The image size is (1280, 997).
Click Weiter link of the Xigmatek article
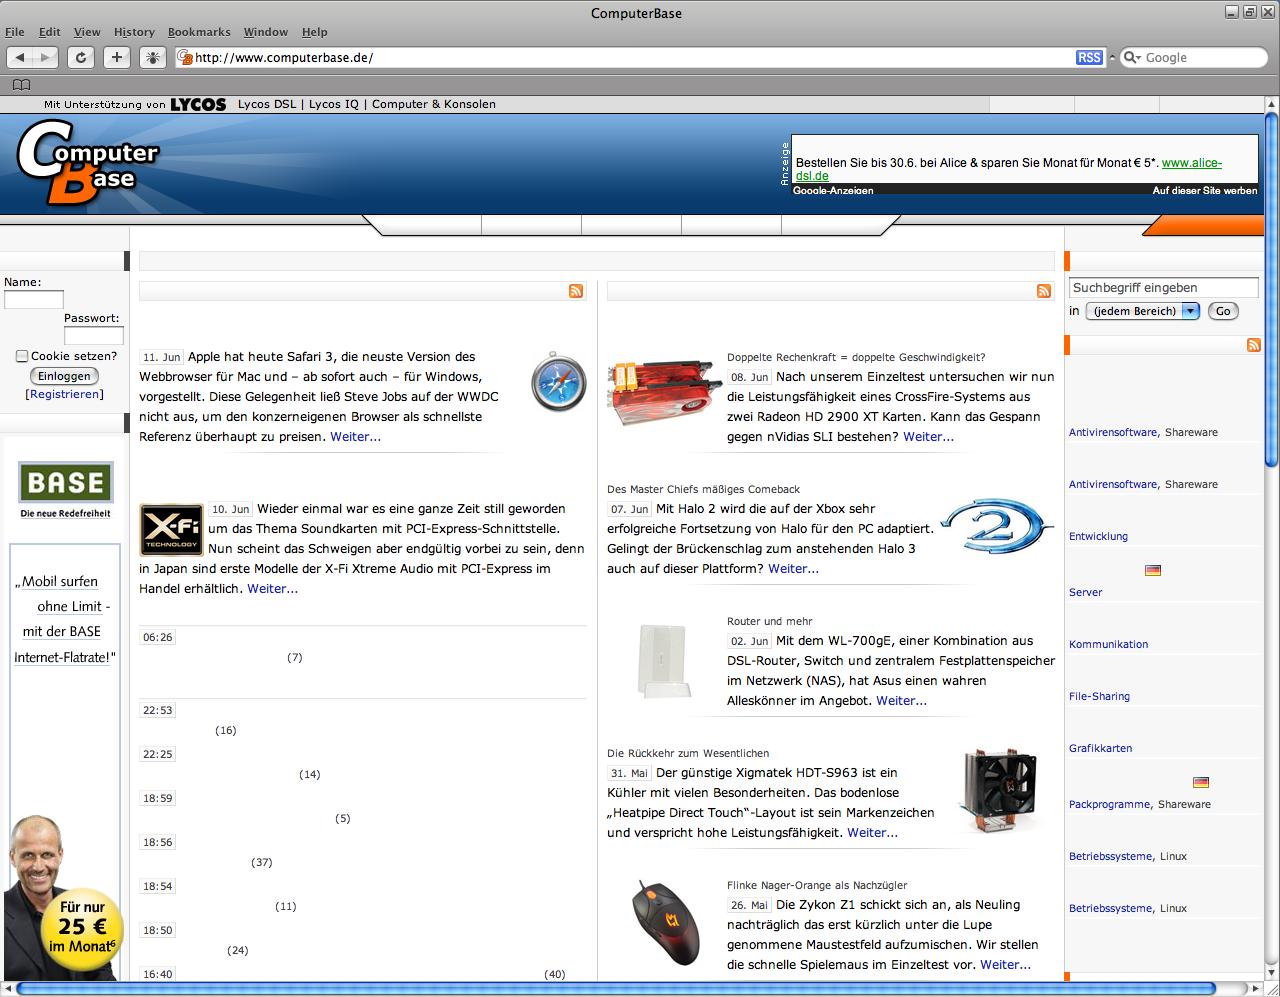pyautogui.click(x=872, y=832)
